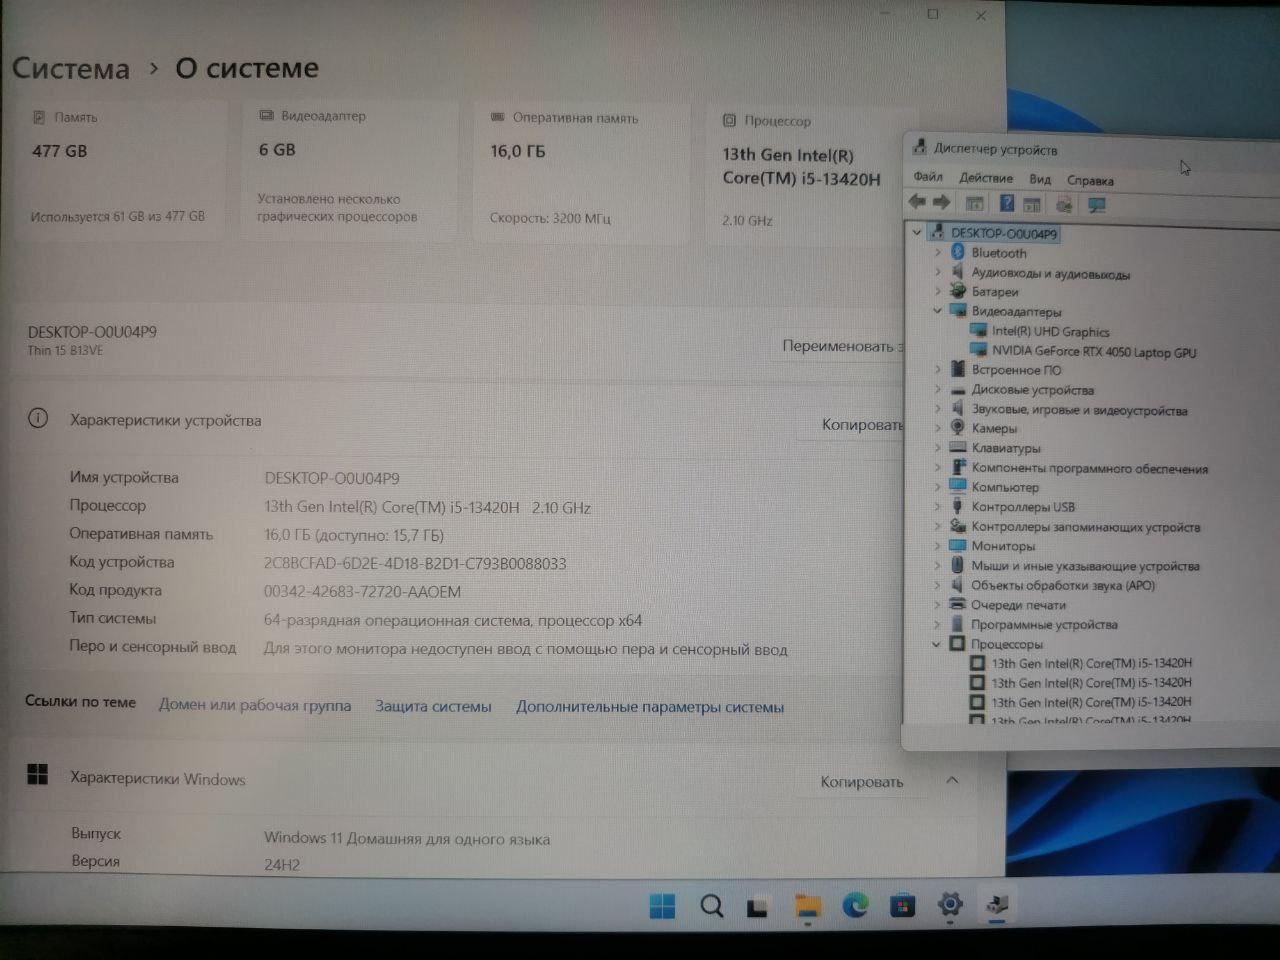
Task: Click the blue Help question-mark toolbar icon
Action: (x=1007, y=204)
